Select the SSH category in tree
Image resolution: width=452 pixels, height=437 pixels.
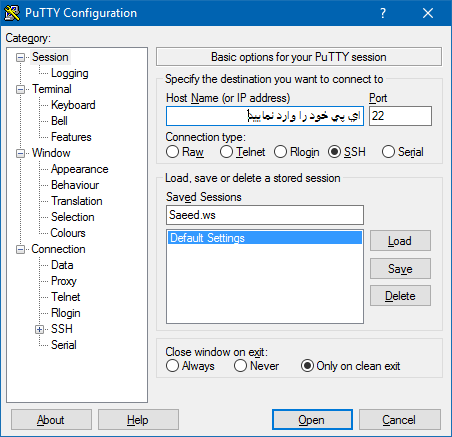click(62, 329)
